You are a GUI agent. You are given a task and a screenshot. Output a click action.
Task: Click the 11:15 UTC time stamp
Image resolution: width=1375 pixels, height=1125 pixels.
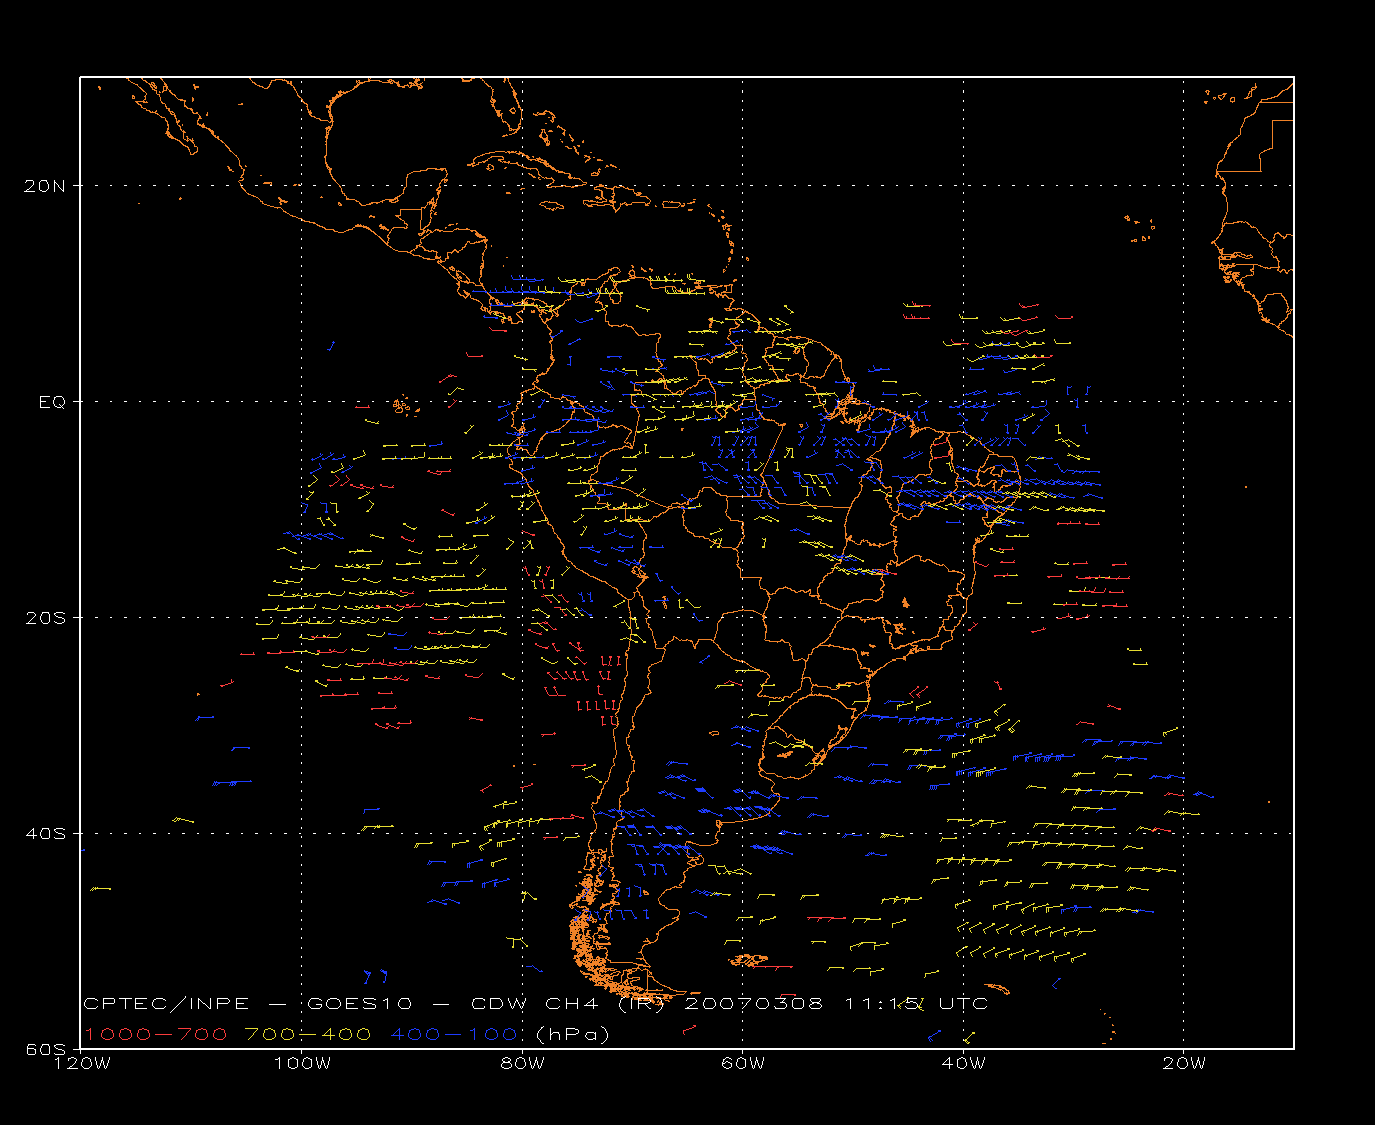click(917, 1004)
